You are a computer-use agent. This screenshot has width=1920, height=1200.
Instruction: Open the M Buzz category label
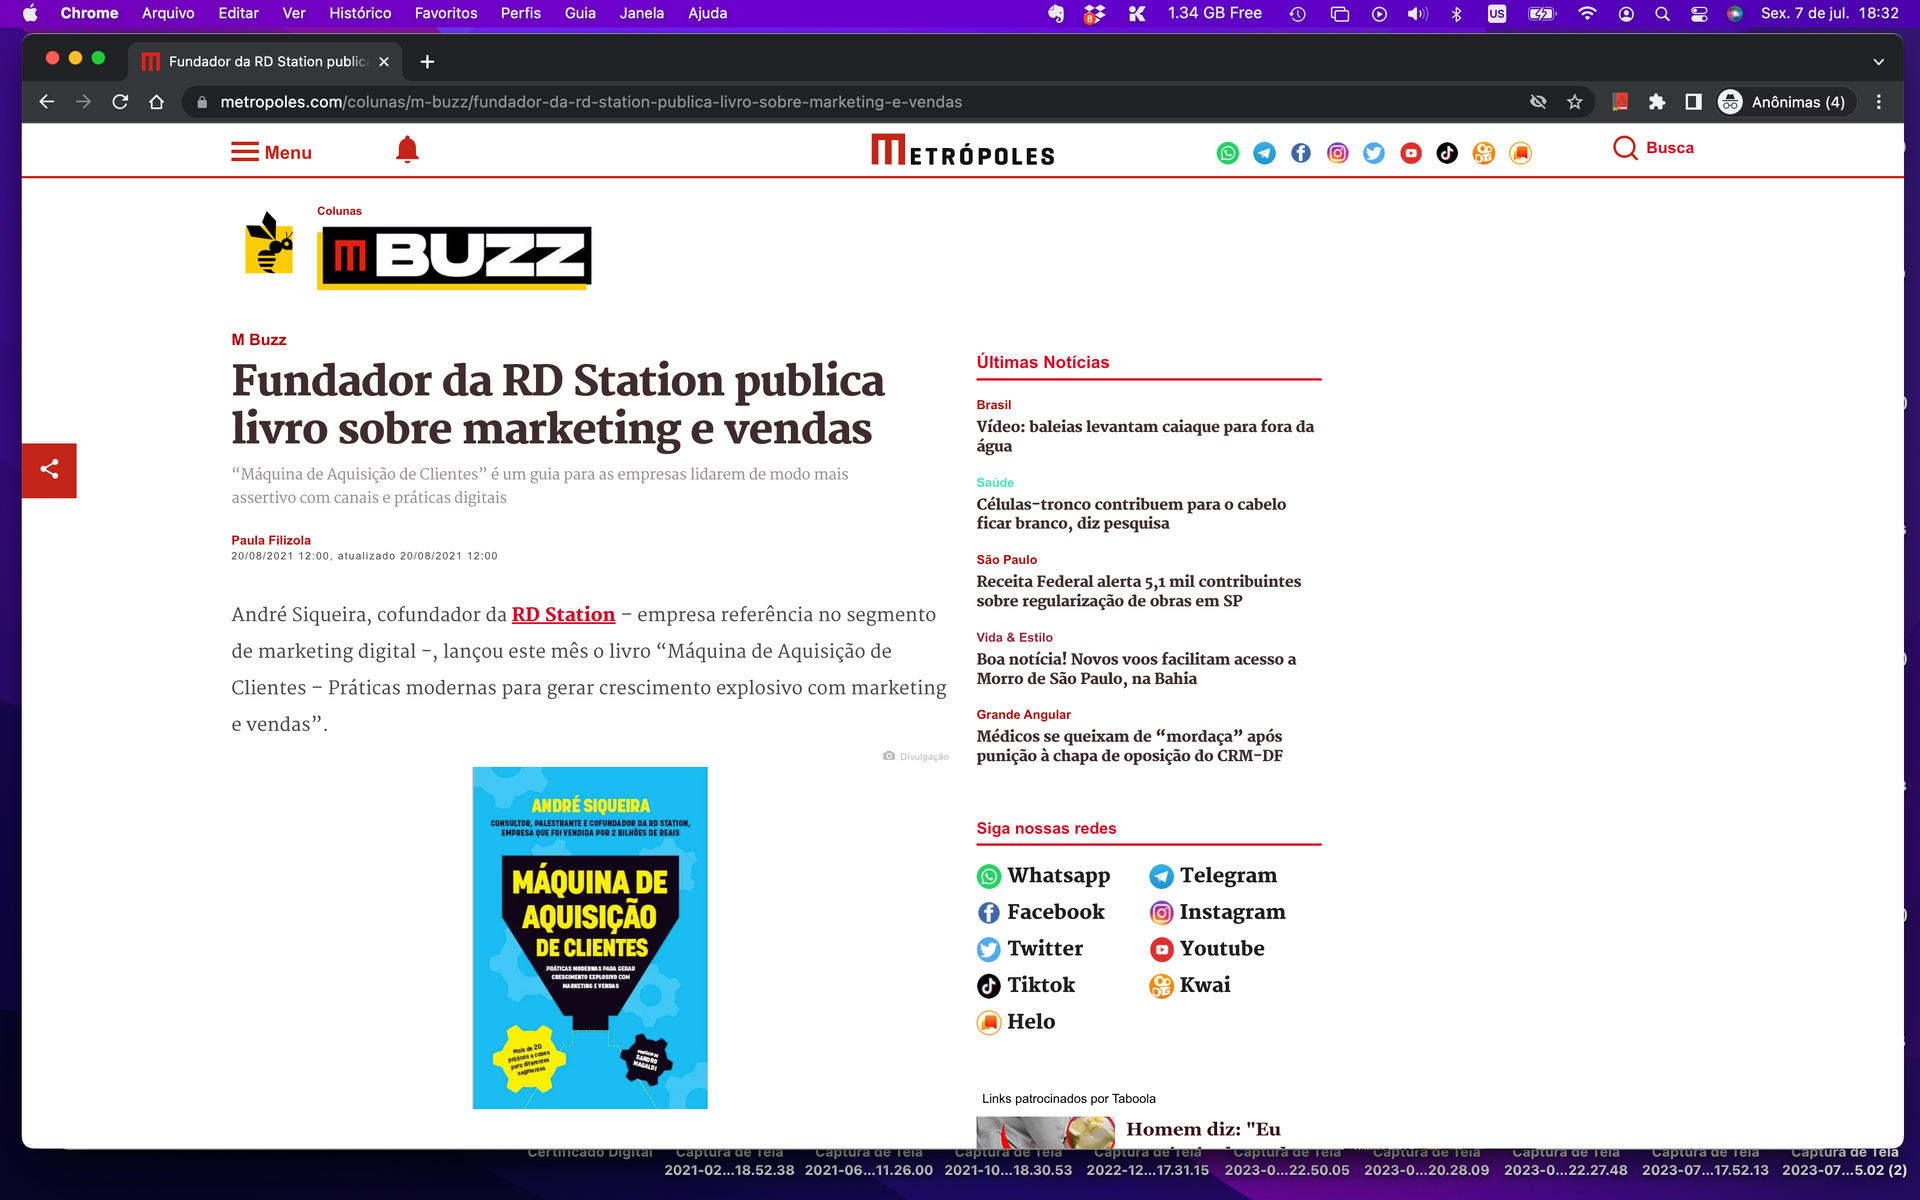coord(259,340)
